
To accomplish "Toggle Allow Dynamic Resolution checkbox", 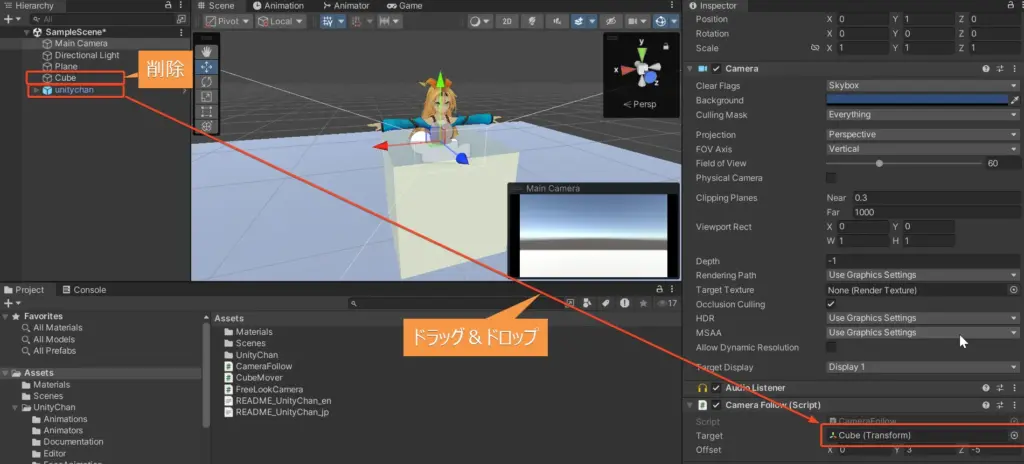I will (831, 347).
